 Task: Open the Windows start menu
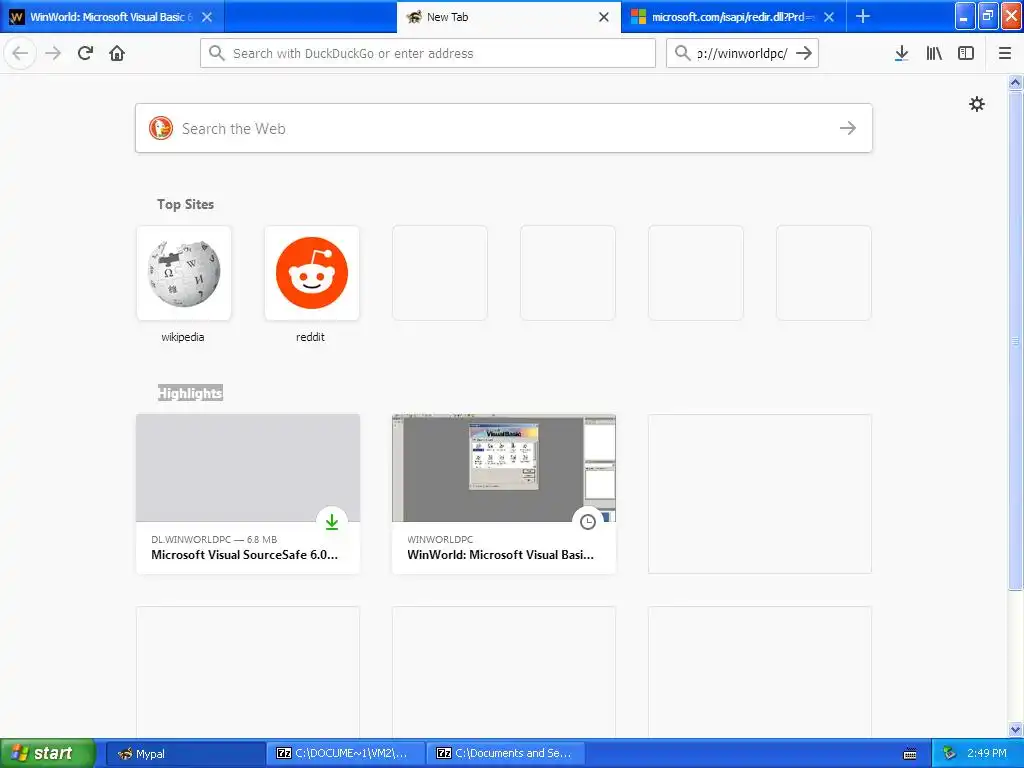[x=48, y=753]
